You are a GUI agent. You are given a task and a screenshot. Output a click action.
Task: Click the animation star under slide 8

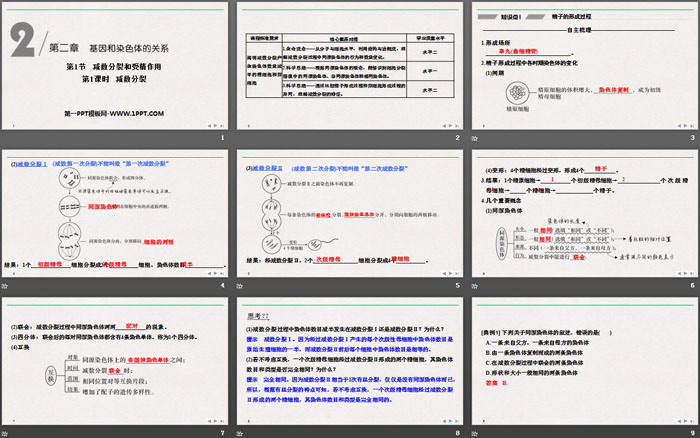pos(240,434)
